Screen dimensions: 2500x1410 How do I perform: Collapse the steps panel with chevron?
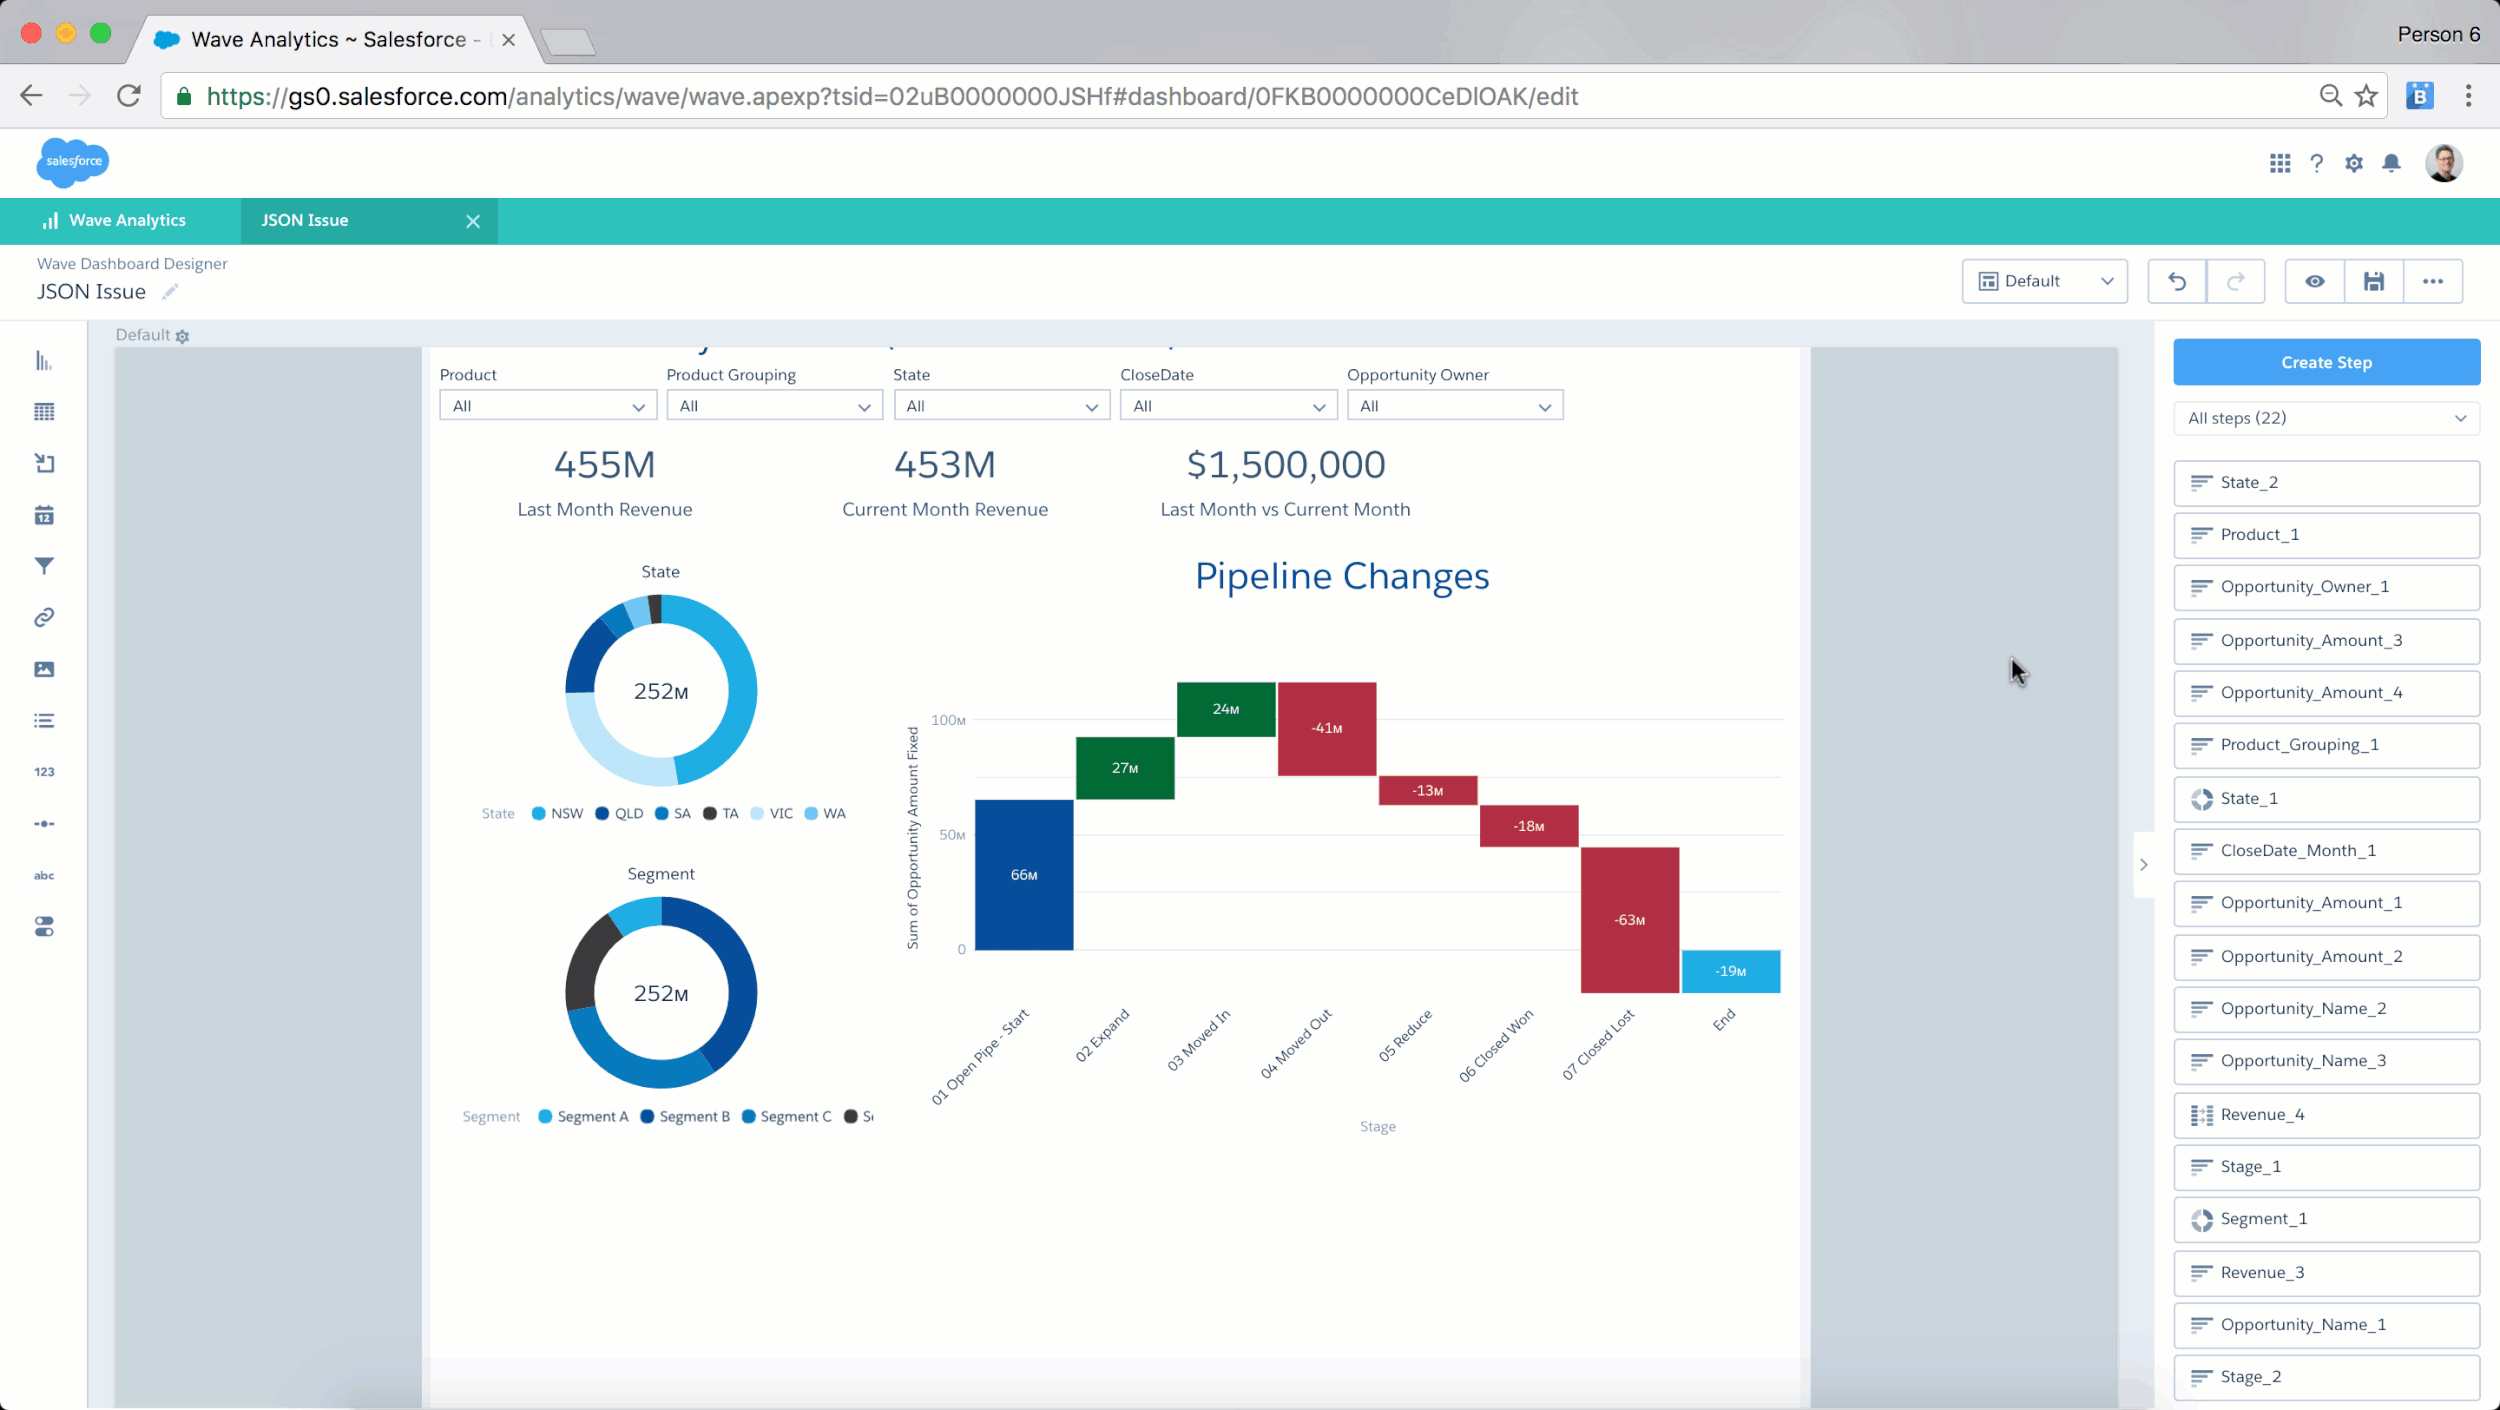pyautogui.click(x=2143, y=864)
